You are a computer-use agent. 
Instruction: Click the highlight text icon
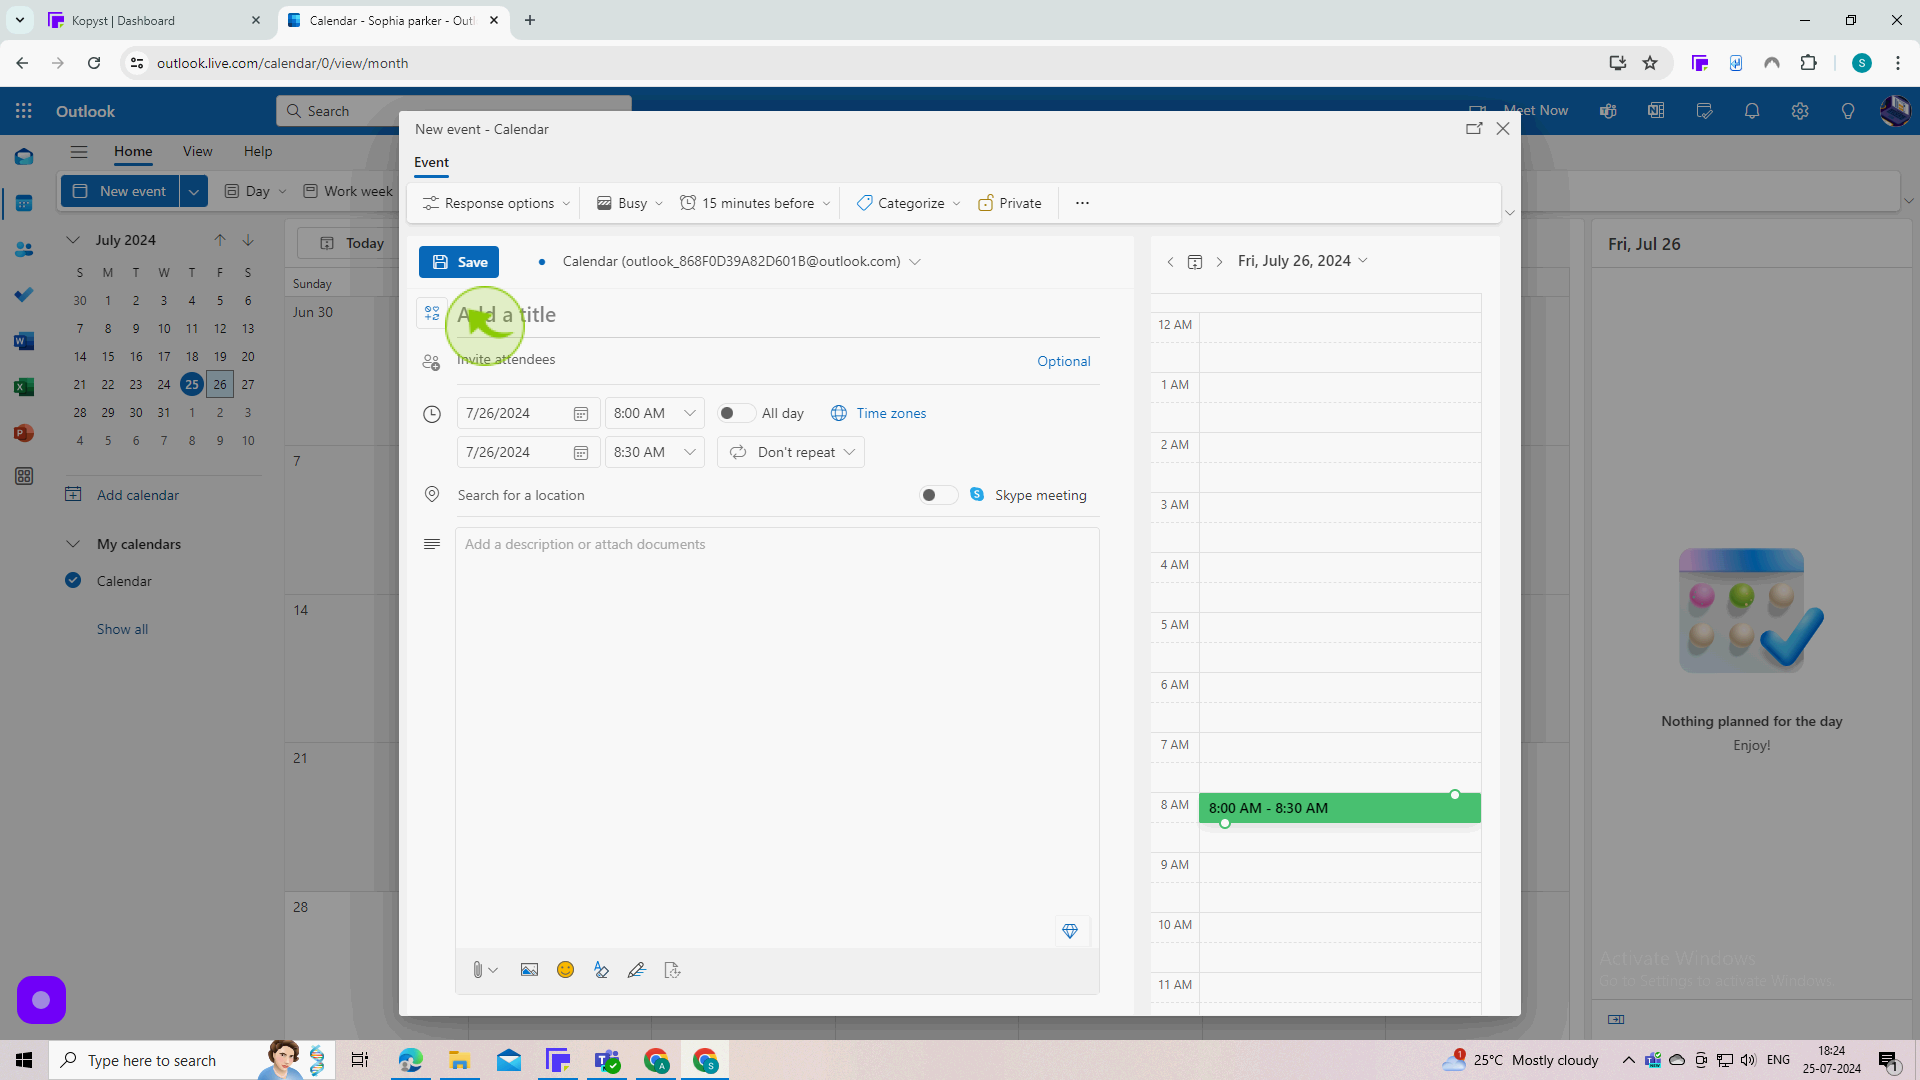point(601,969)
